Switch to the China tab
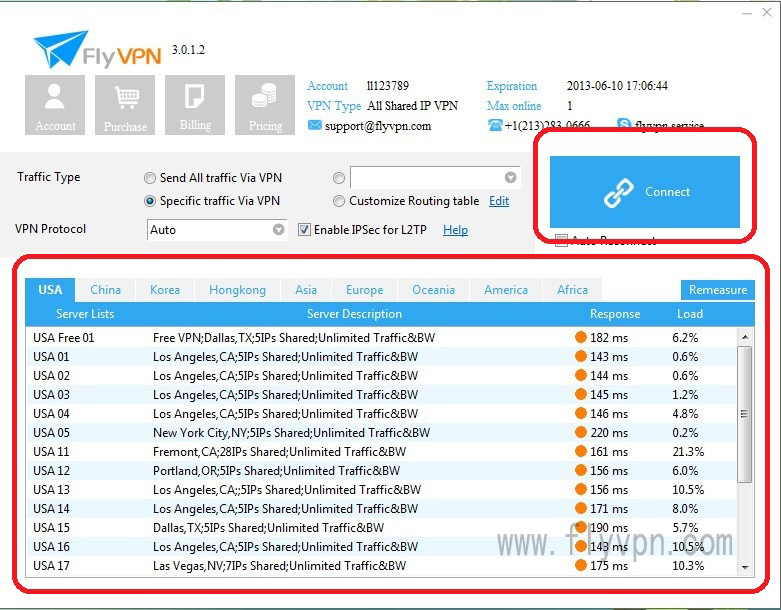Image resolution: width=781 pixels, height=610 pixels. 105,290
